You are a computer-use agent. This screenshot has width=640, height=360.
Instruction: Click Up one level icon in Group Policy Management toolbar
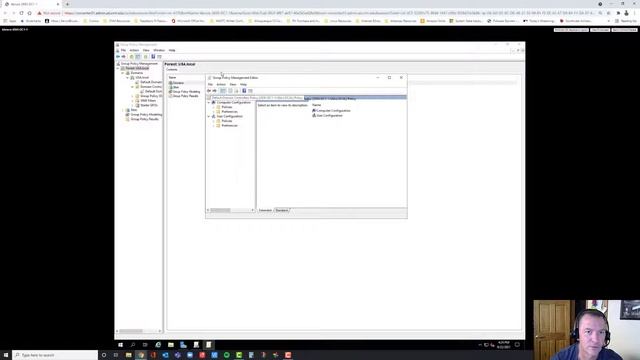[131, 57]
